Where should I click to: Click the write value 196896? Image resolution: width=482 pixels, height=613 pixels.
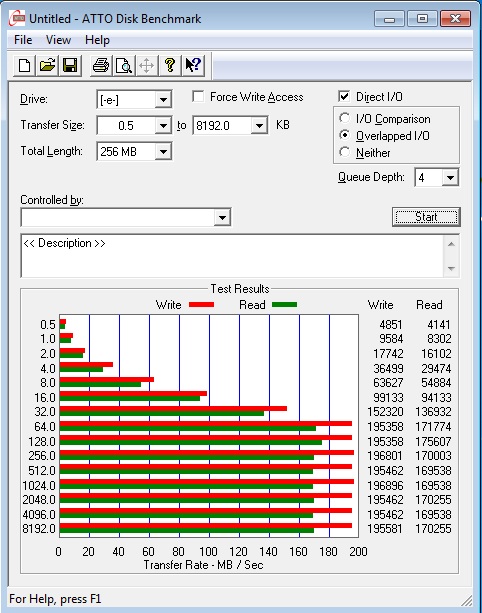tap(385, 486)
